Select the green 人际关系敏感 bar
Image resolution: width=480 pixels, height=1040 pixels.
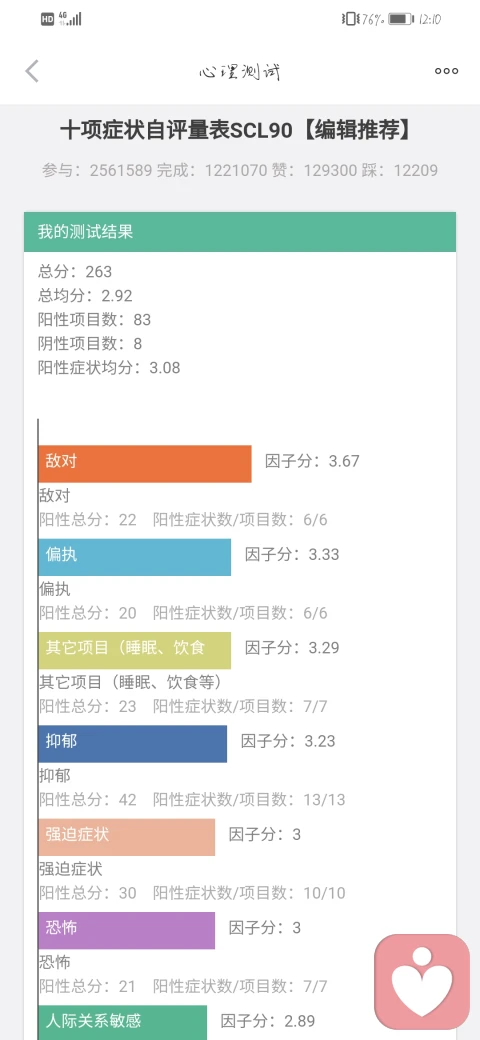[123, 1022]
